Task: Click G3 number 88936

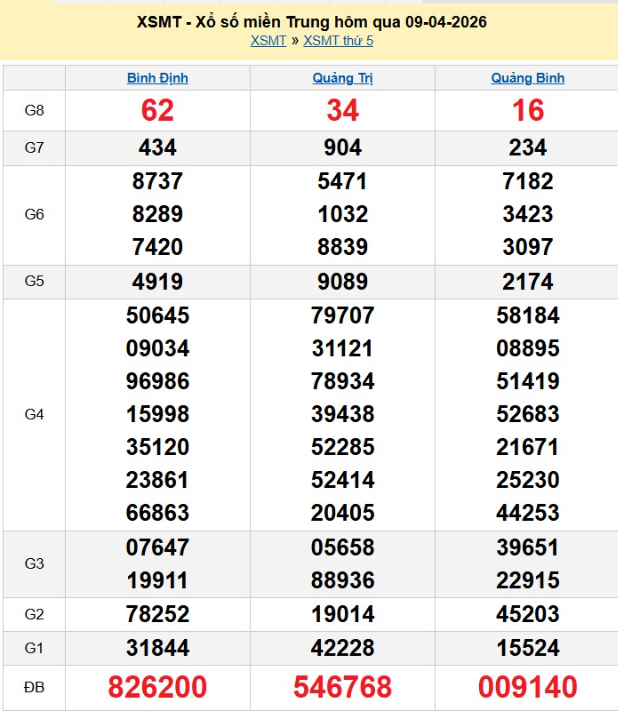Action: (x=342, y=580)
